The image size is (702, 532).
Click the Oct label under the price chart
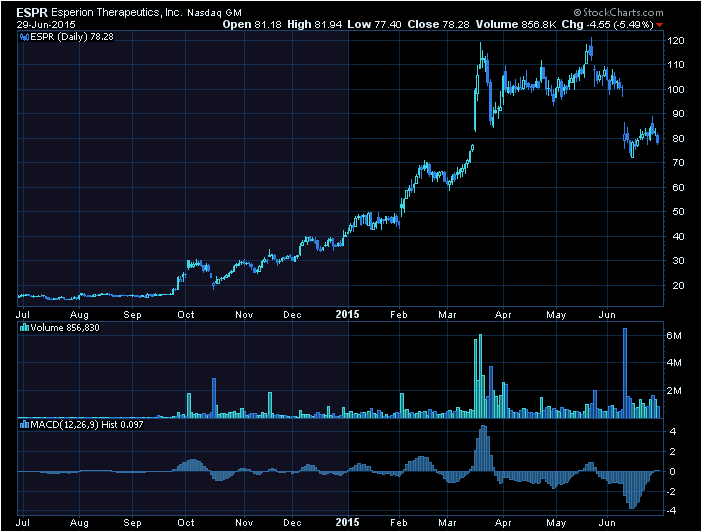pyautogui.click(x=186, y=315)
